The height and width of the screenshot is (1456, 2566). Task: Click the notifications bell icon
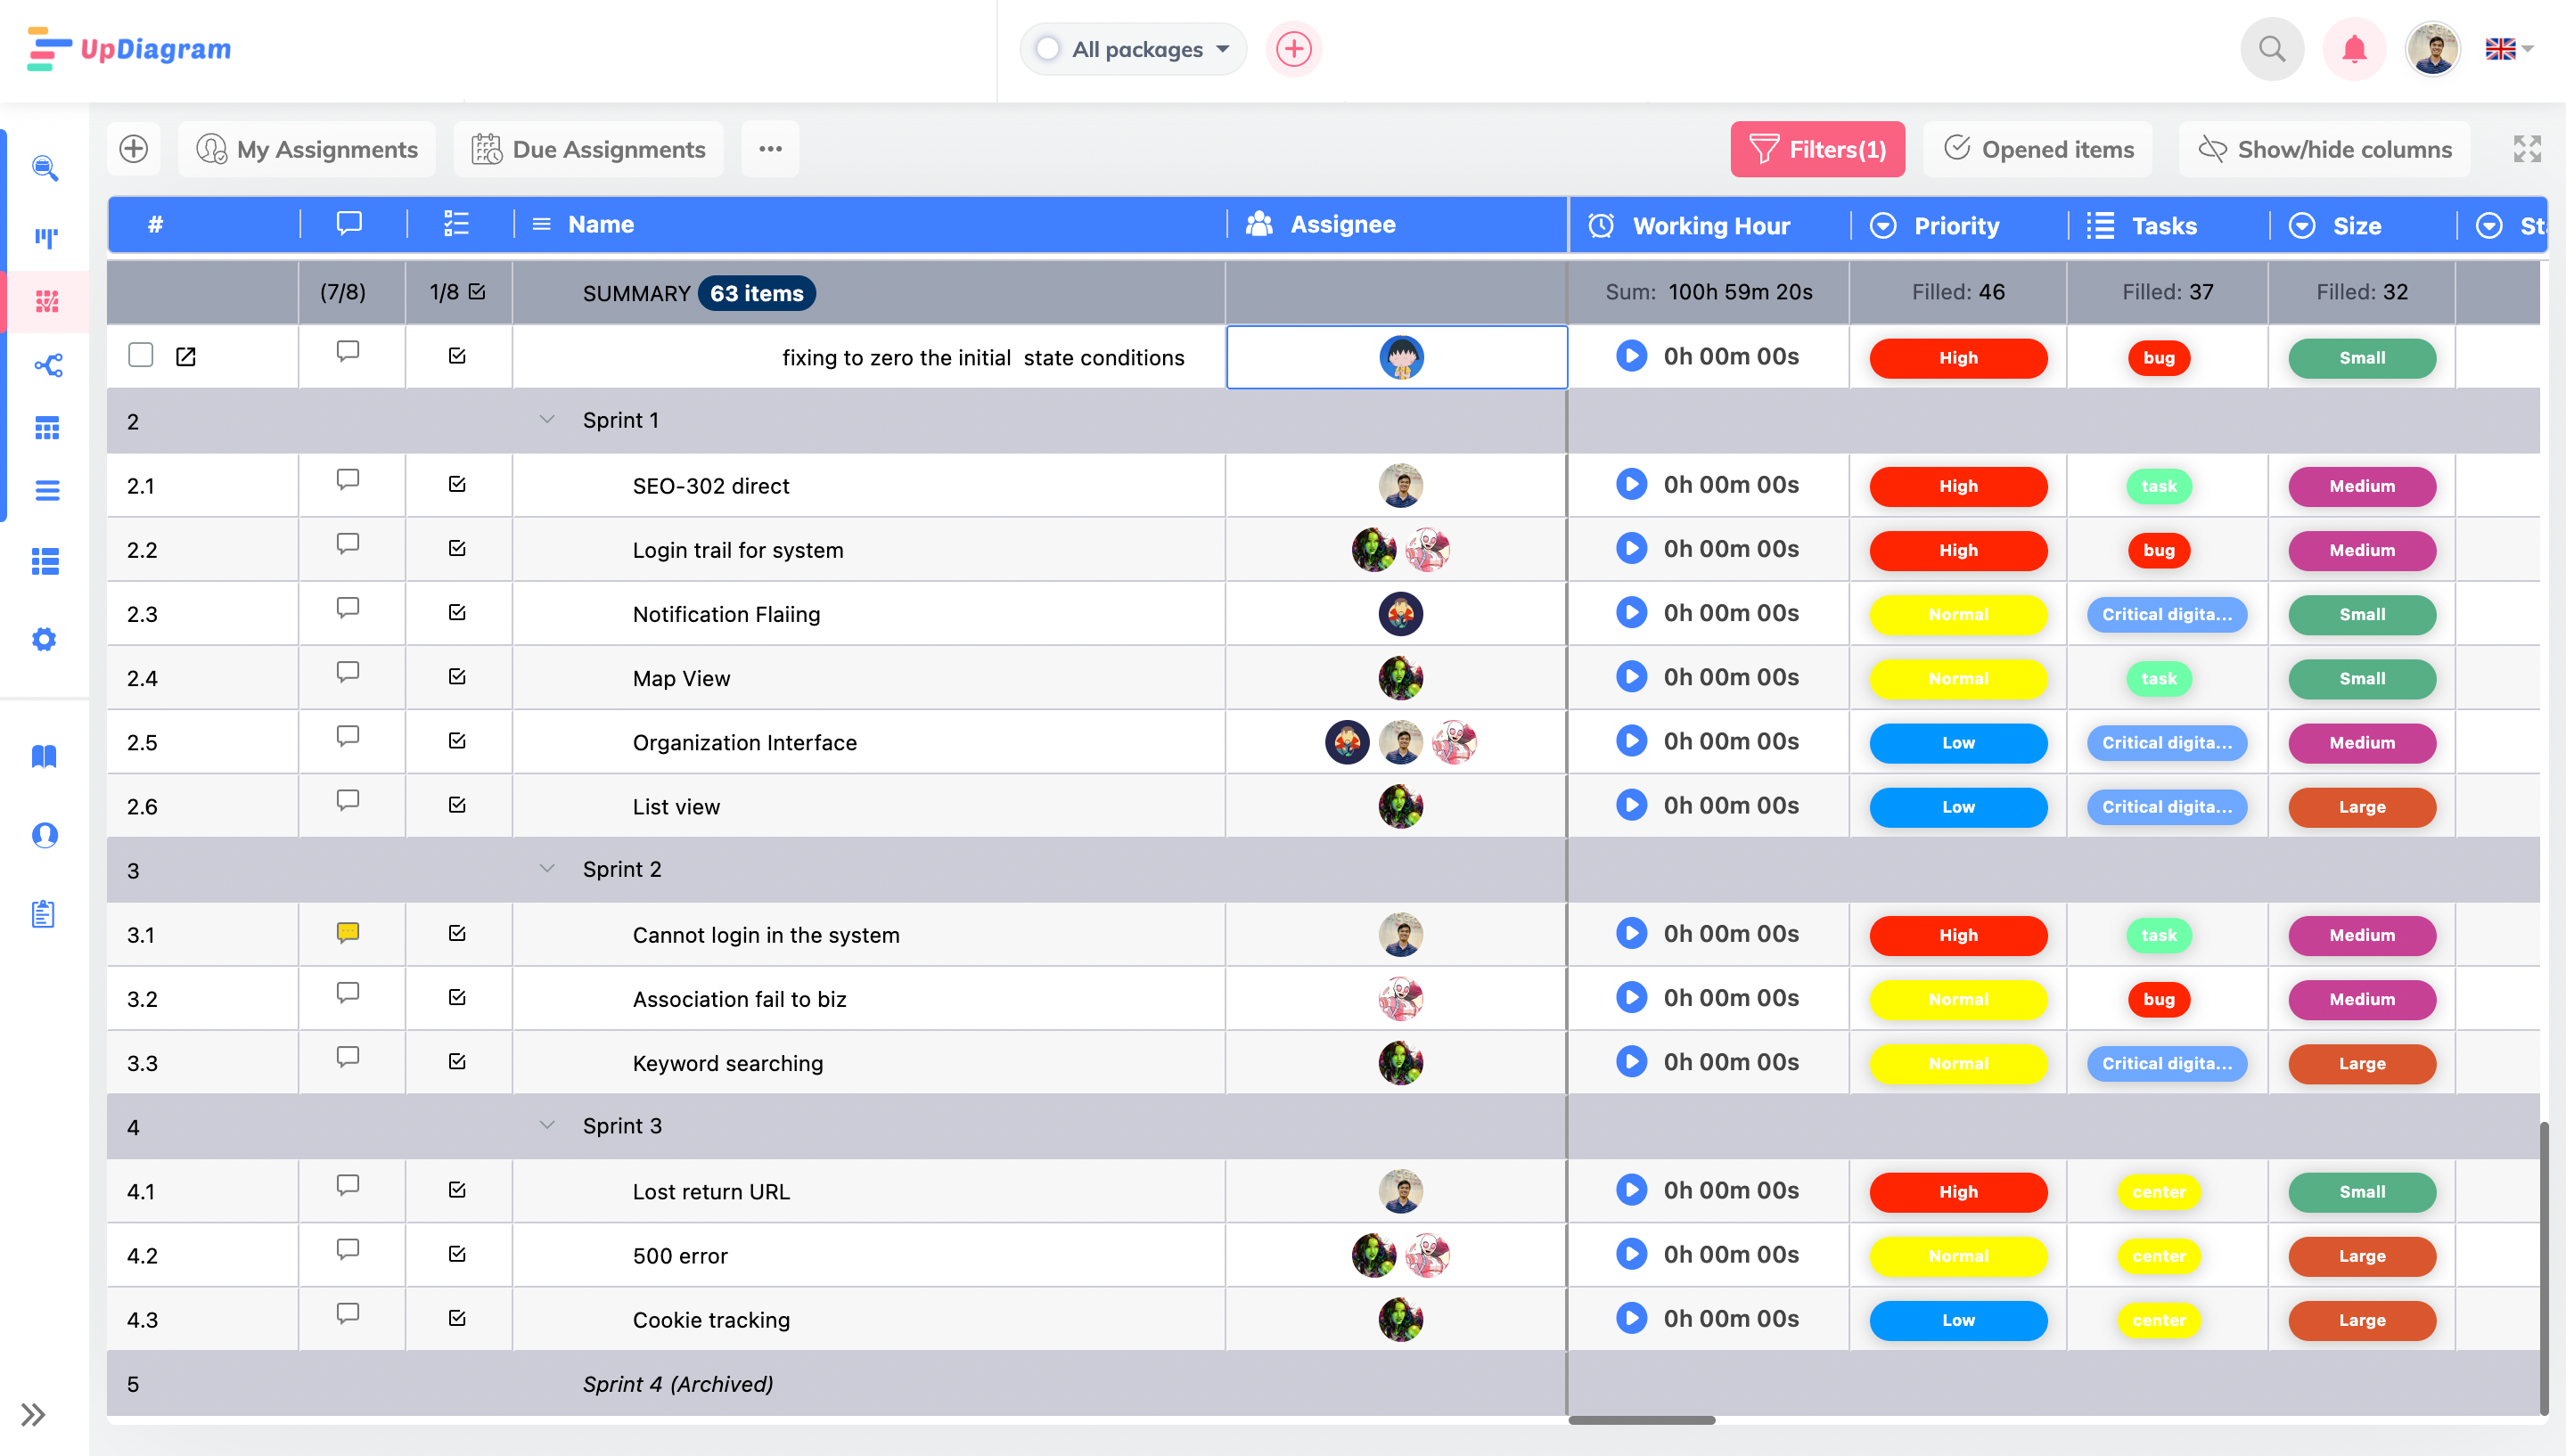tap(2355, 49)
